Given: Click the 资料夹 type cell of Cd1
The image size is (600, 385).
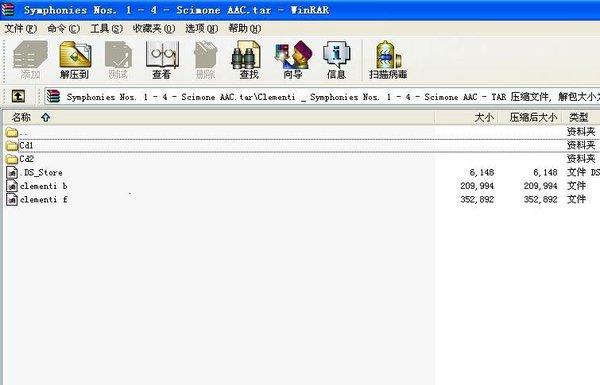Looking at the screenshot, I should coord(581,145).
